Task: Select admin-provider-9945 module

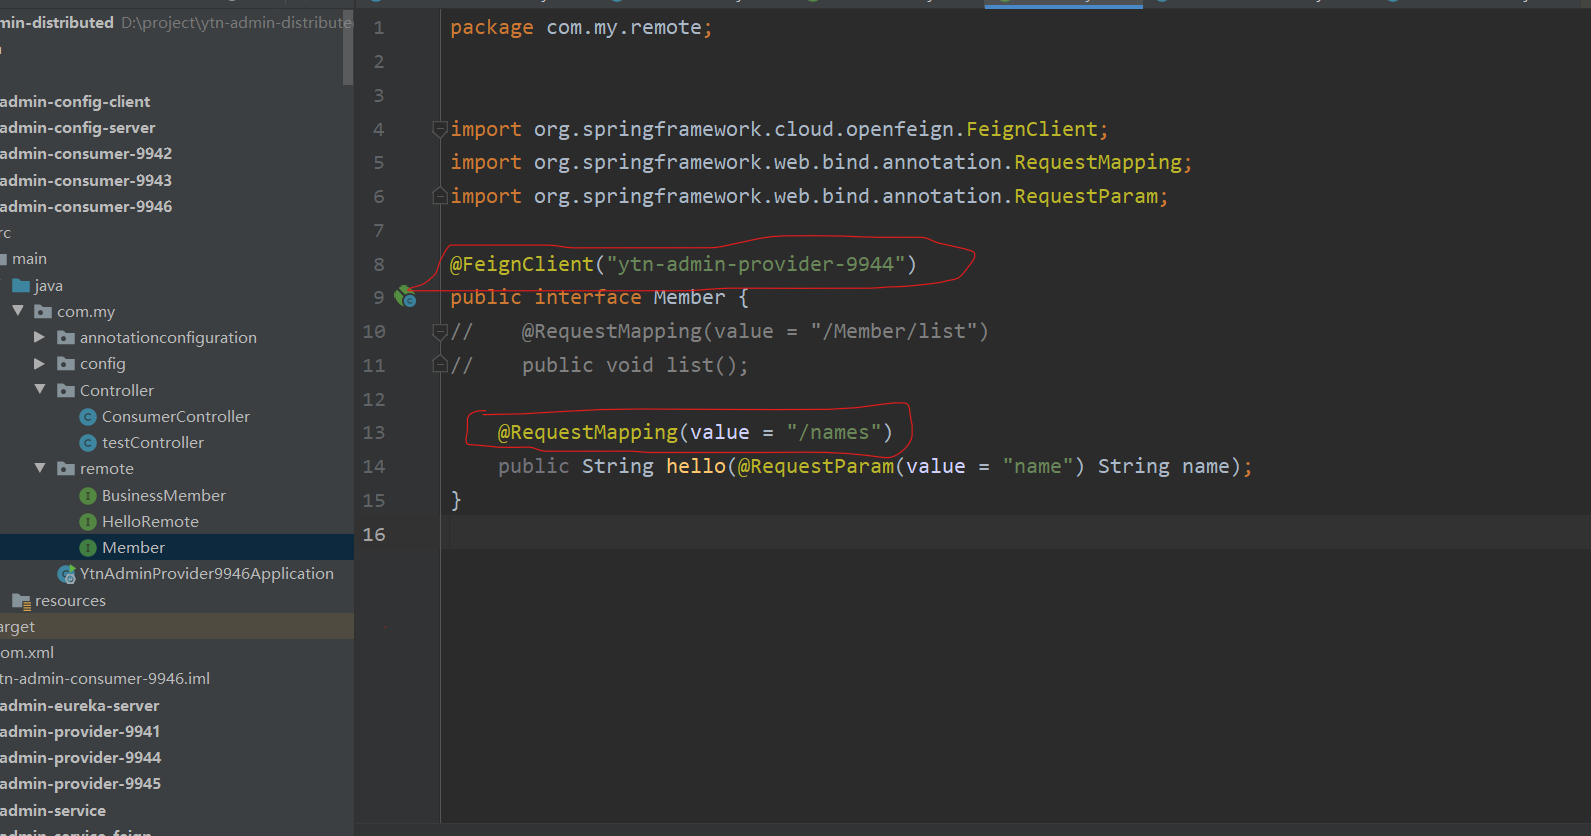Action: (80, 783)
